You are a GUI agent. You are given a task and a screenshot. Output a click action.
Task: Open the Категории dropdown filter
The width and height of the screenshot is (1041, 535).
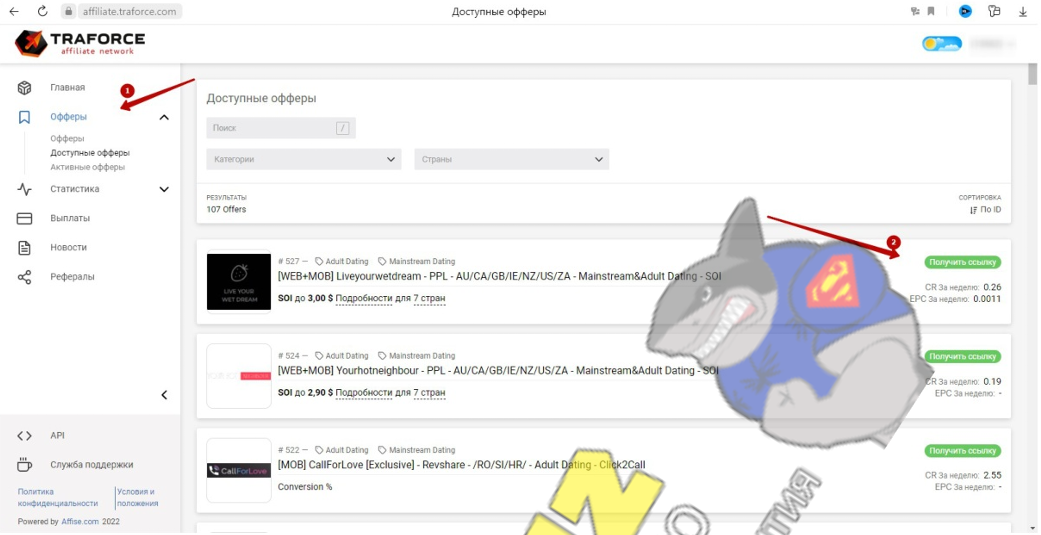click(304, 159)
